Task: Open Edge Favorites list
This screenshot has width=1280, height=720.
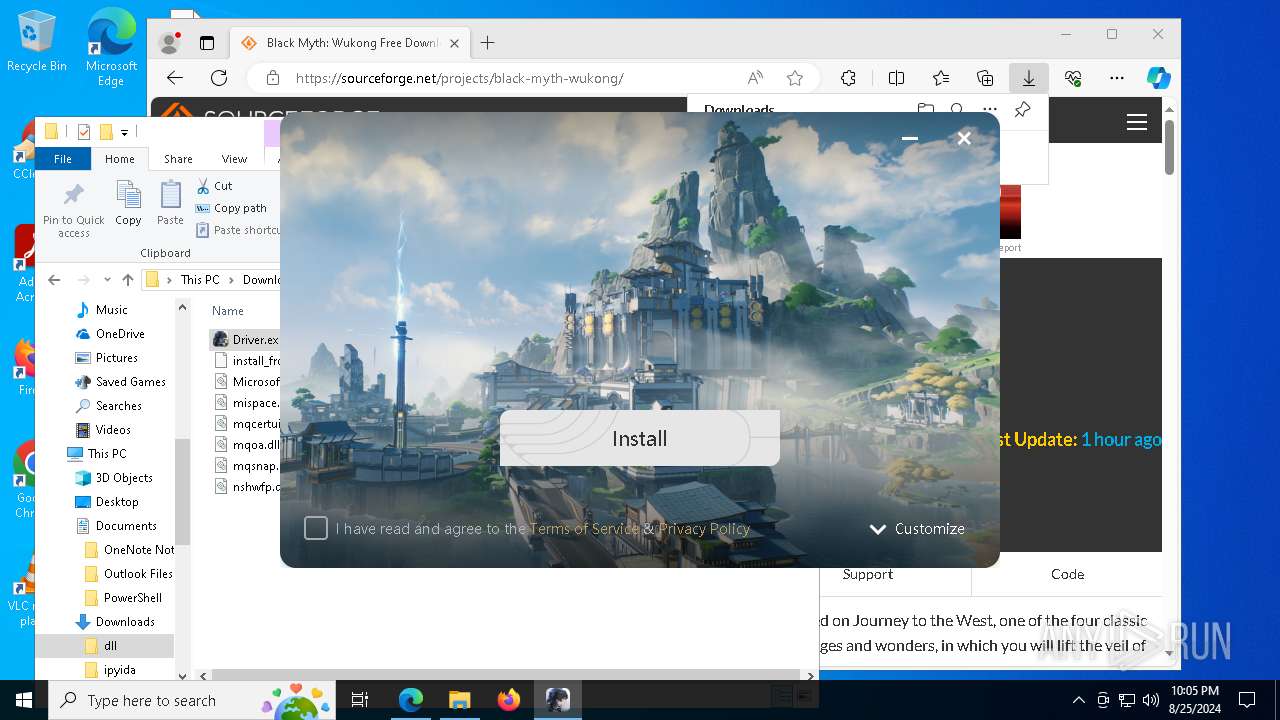Action: pyautogui.click(x=941, y=78)
